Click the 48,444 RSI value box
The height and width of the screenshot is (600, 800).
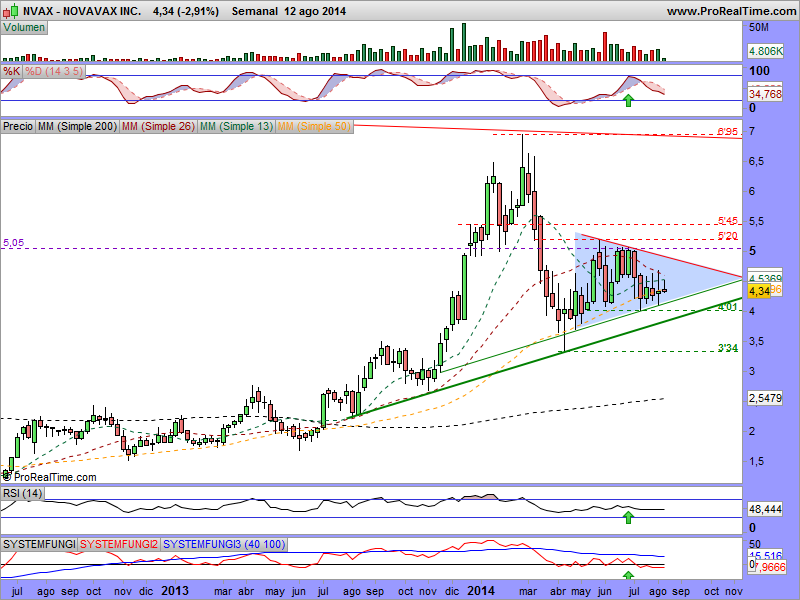[765, 509]
